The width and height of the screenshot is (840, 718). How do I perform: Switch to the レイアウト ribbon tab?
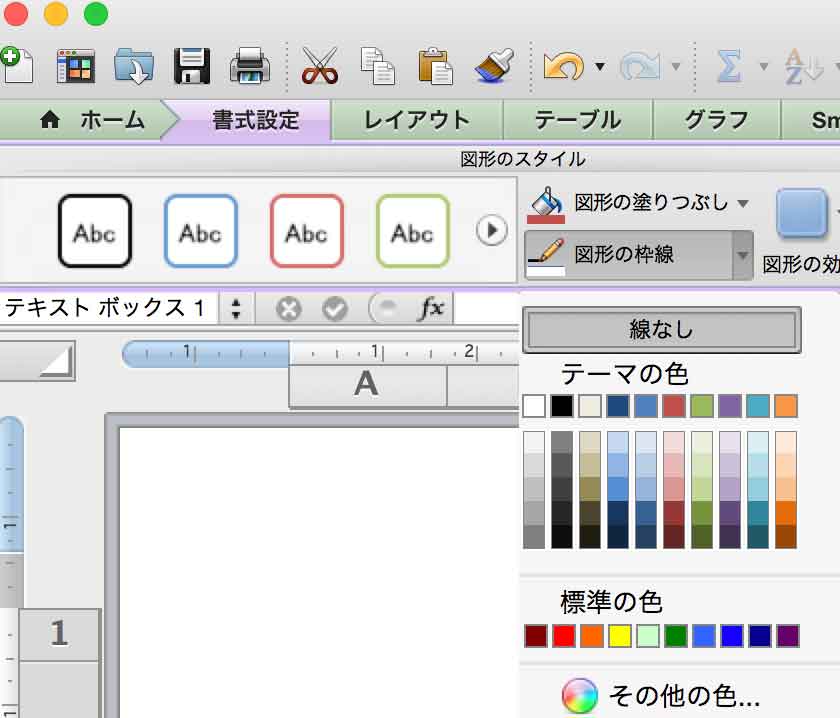pos(413,119)
